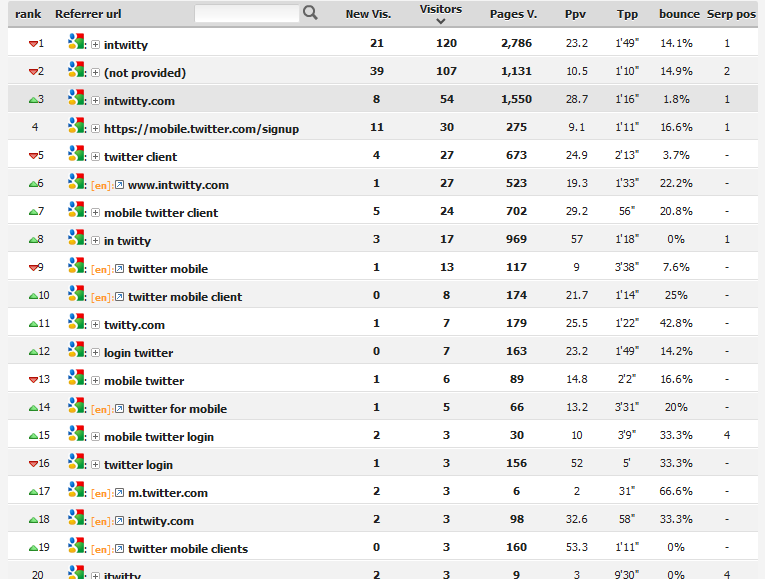Image resolution: width=765 pixels, height=579 pixels.
Task: Click green up-trend arrow at rank 3
Action: [33, 100]
